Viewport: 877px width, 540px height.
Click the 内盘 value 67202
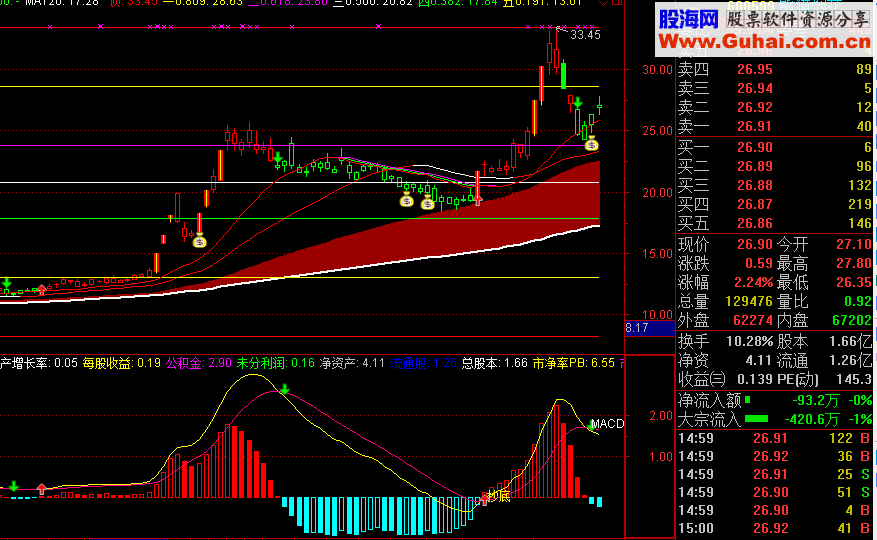coord(852,321)
